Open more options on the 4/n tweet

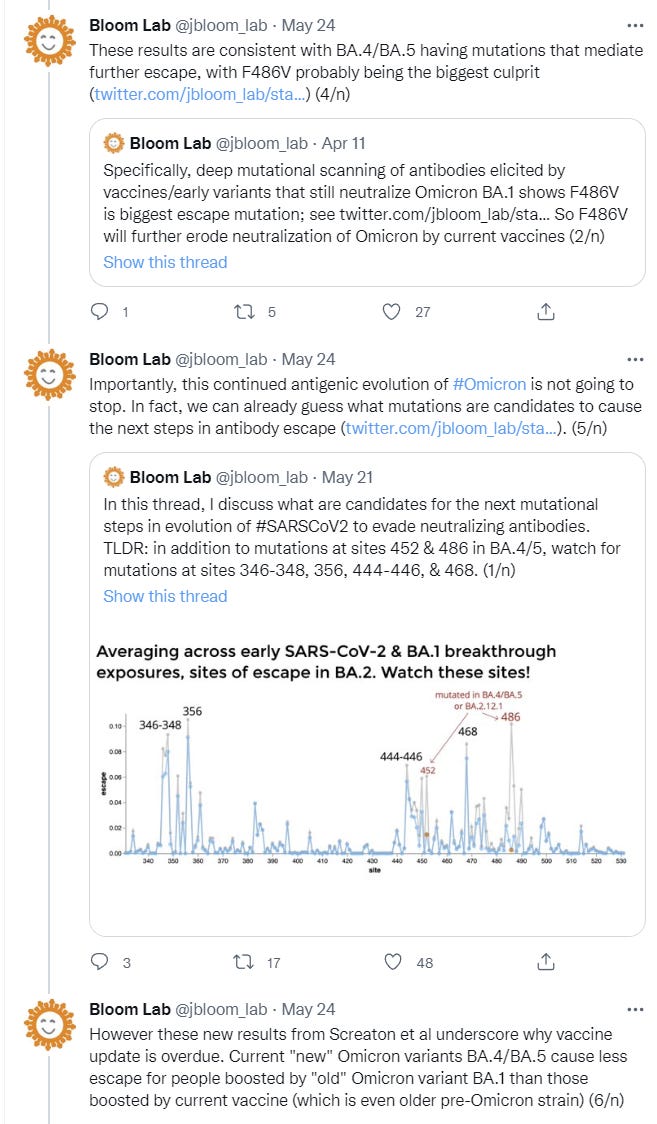pos(634,24)
